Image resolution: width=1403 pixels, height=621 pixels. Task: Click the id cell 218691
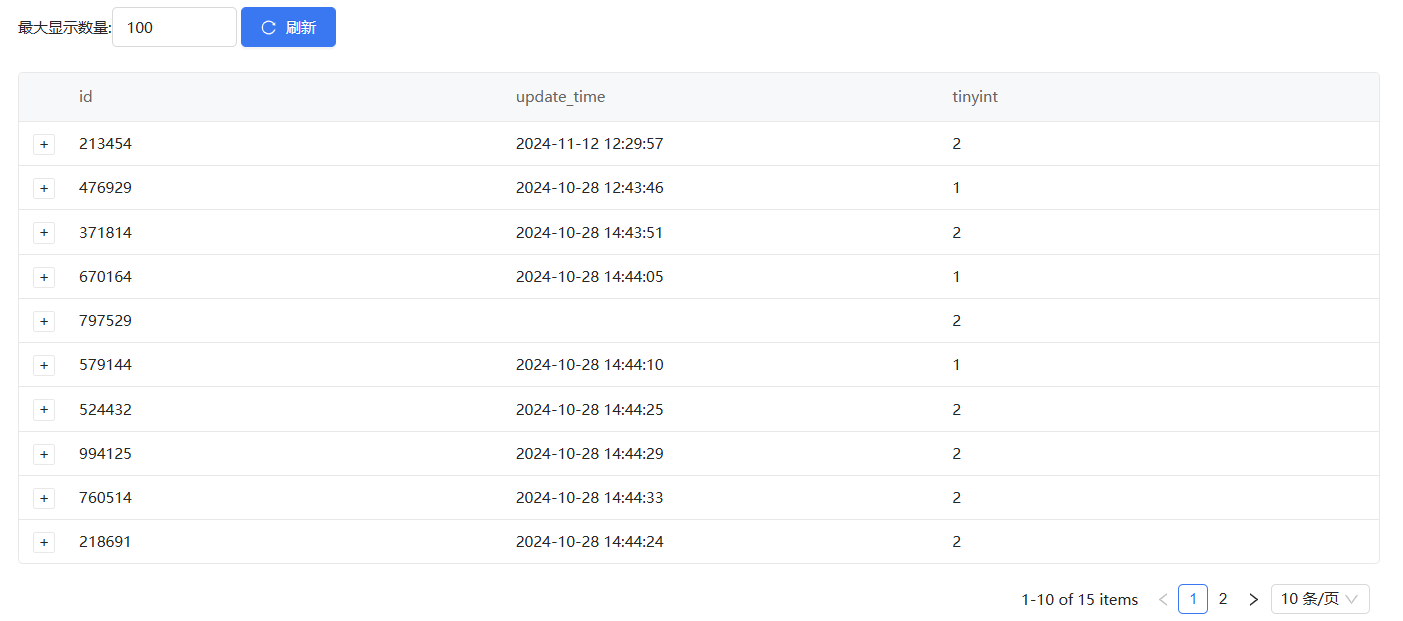click(x=105, y=542)
